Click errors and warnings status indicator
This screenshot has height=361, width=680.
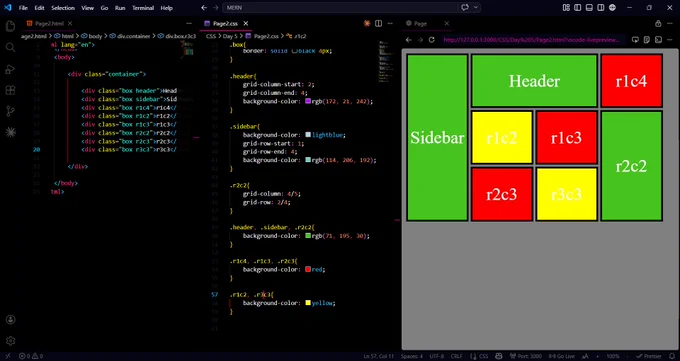[x=31, y=356]
